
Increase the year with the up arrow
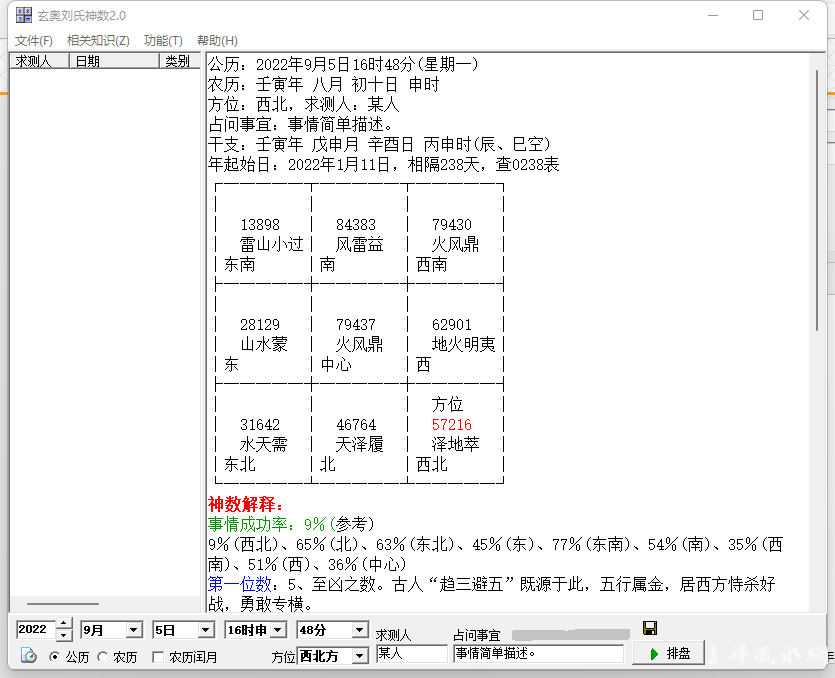[x=64, y=625]
